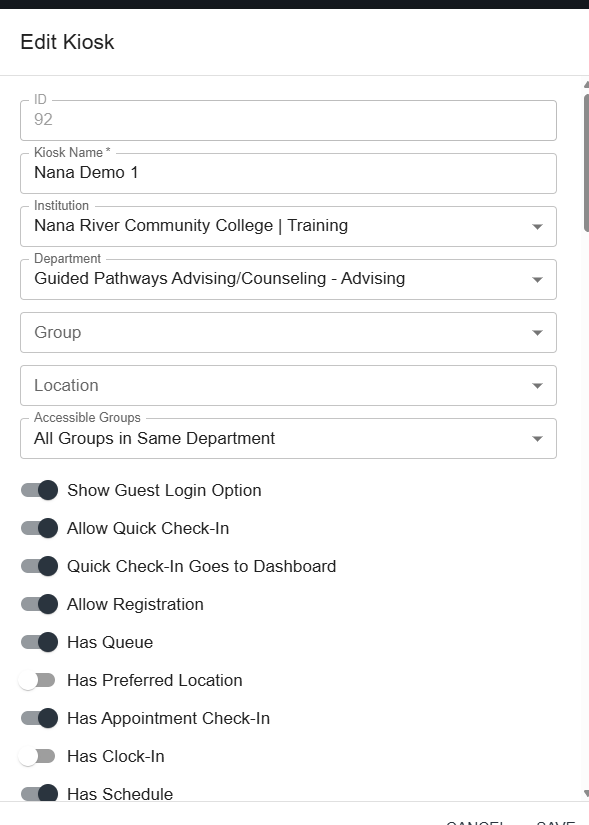Click the Cancel button
The width and height of the screenshot is (589, 825).
475,822
